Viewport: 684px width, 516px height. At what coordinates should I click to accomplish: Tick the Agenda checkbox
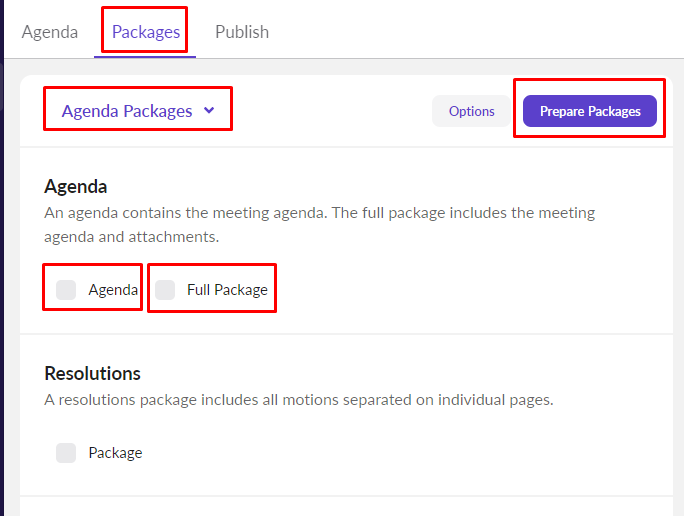point(66,290)
